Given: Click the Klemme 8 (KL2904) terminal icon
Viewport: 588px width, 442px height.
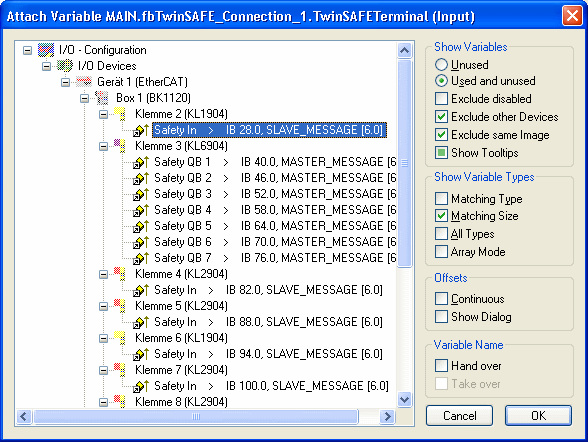Looking at the screenshot, I should (119, 402).
